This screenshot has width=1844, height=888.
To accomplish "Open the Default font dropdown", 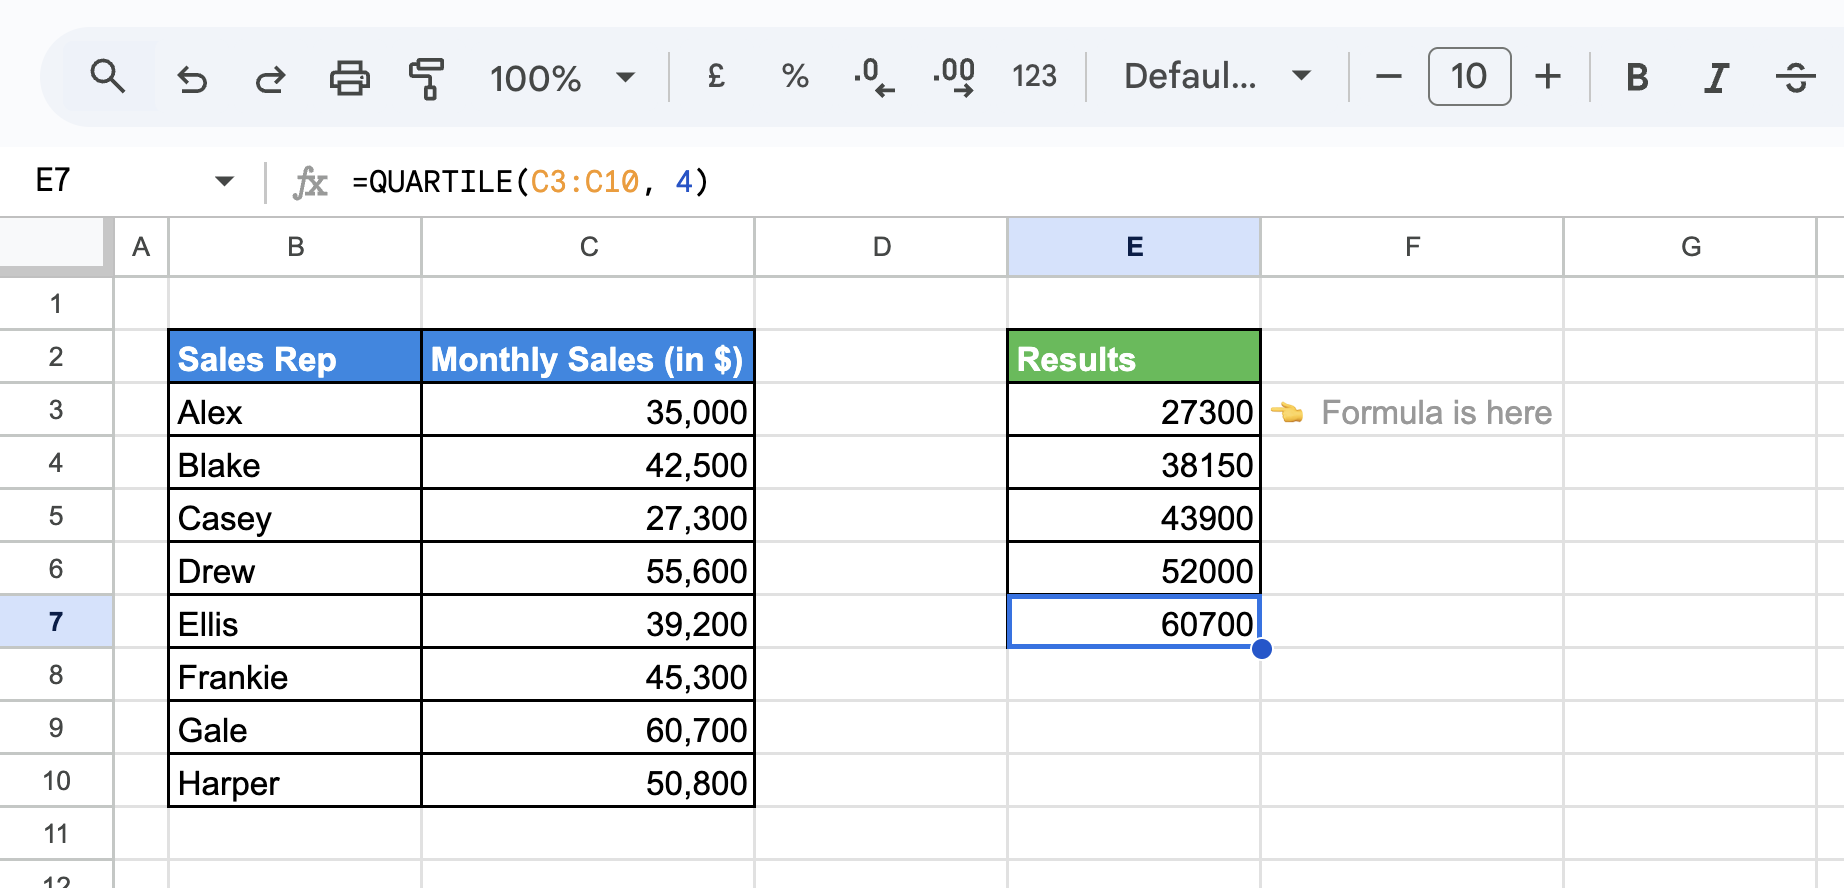I will click(x=1217, y=76).
